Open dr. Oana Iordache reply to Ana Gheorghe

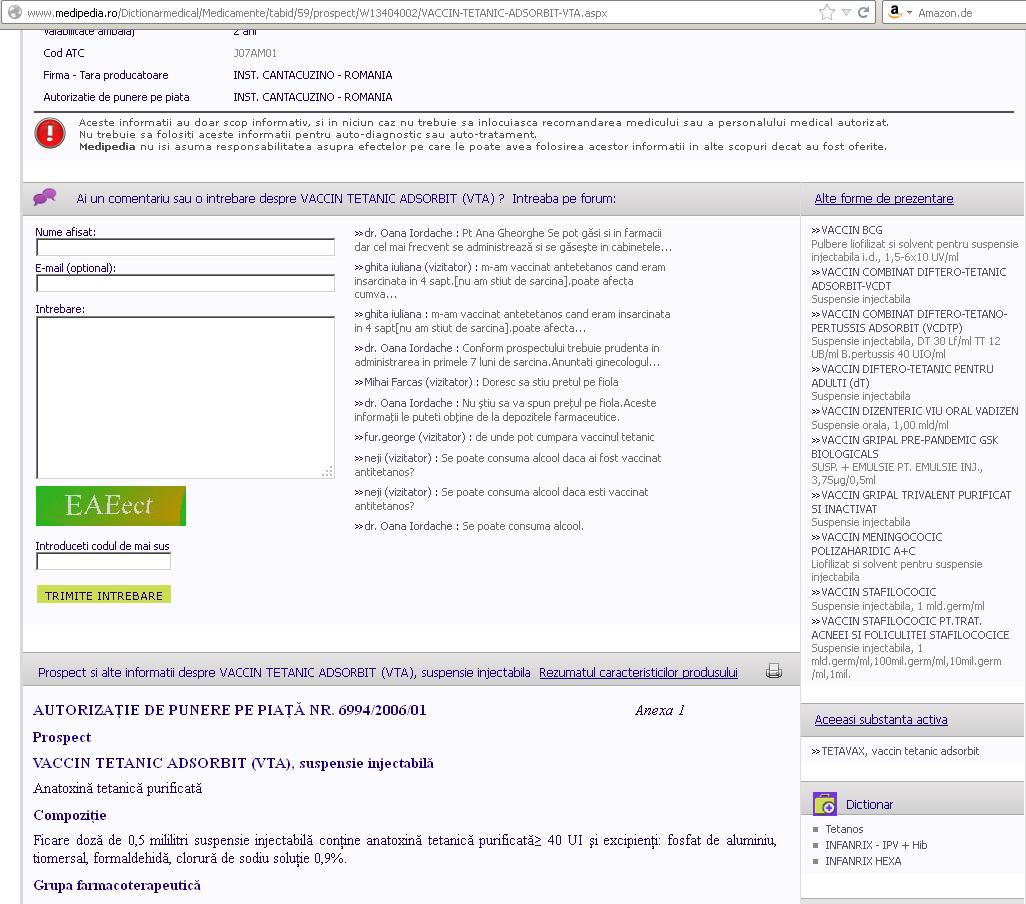(513, 240)
